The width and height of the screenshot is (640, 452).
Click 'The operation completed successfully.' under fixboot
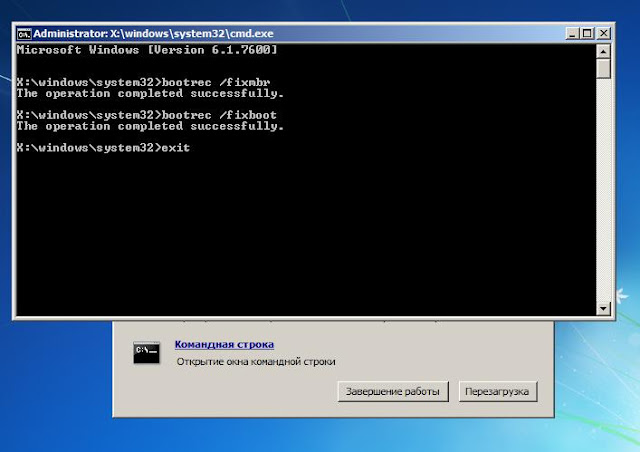pyautogui.click(x=150, y=126)
